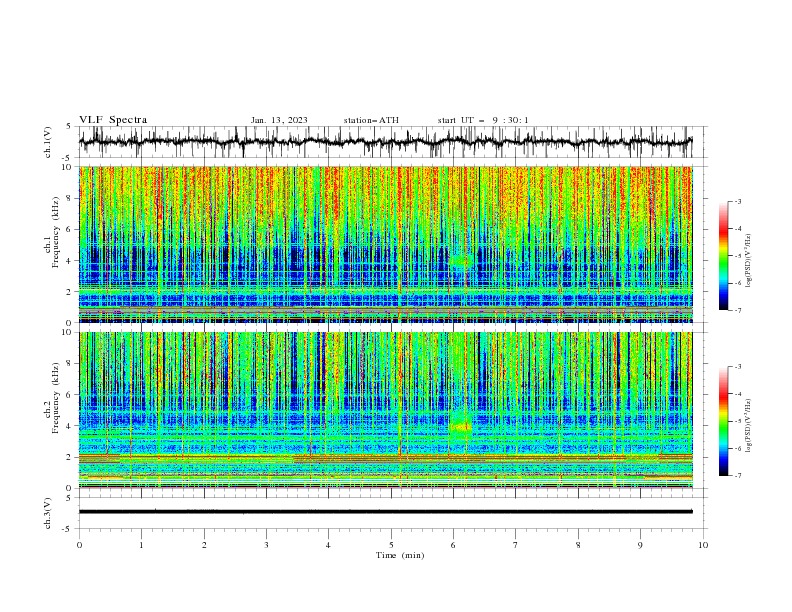
Task: Click the bright emission patch near 6 min in ch.2 spectrogram
Action: click(460, 427)
